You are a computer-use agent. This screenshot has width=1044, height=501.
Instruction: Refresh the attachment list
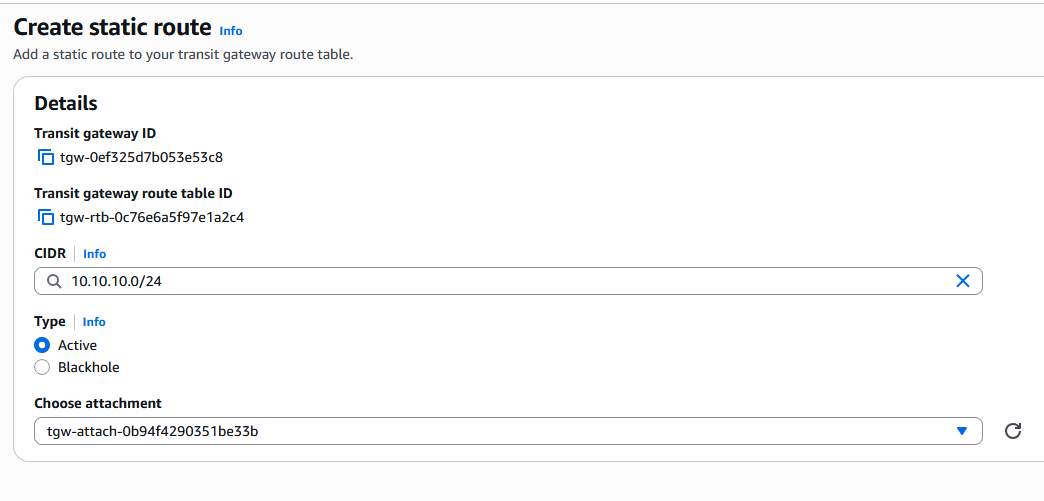coord(1012,431)
